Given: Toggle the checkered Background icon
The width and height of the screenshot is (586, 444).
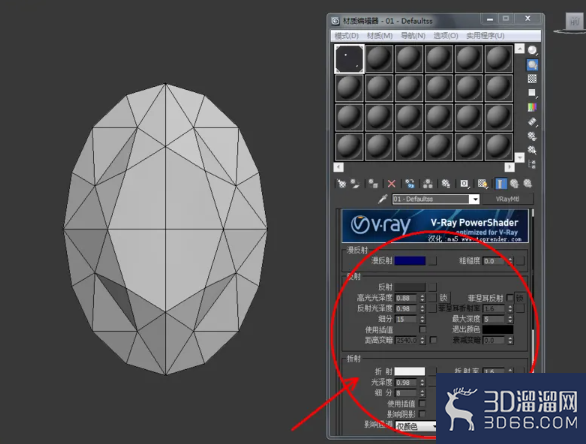Looking at the screenshot, I should (x=532, y=78).
